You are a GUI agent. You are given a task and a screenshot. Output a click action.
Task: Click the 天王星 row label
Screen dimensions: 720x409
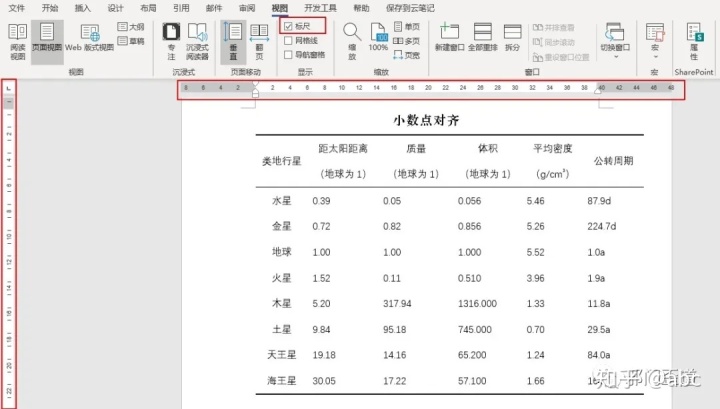point(281,355)
